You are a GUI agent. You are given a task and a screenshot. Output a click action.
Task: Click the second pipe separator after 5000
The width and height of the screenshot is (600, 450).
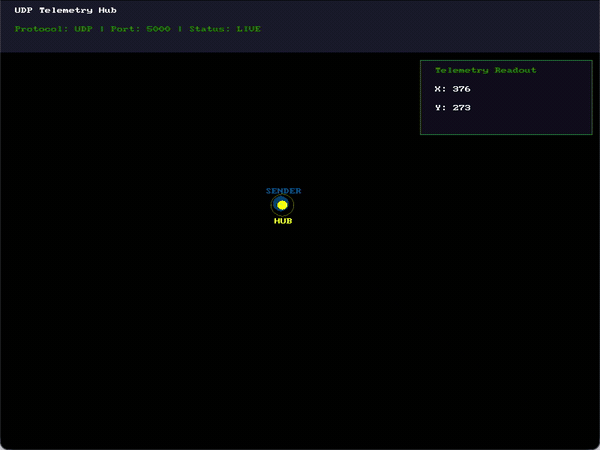click(180, 29)
